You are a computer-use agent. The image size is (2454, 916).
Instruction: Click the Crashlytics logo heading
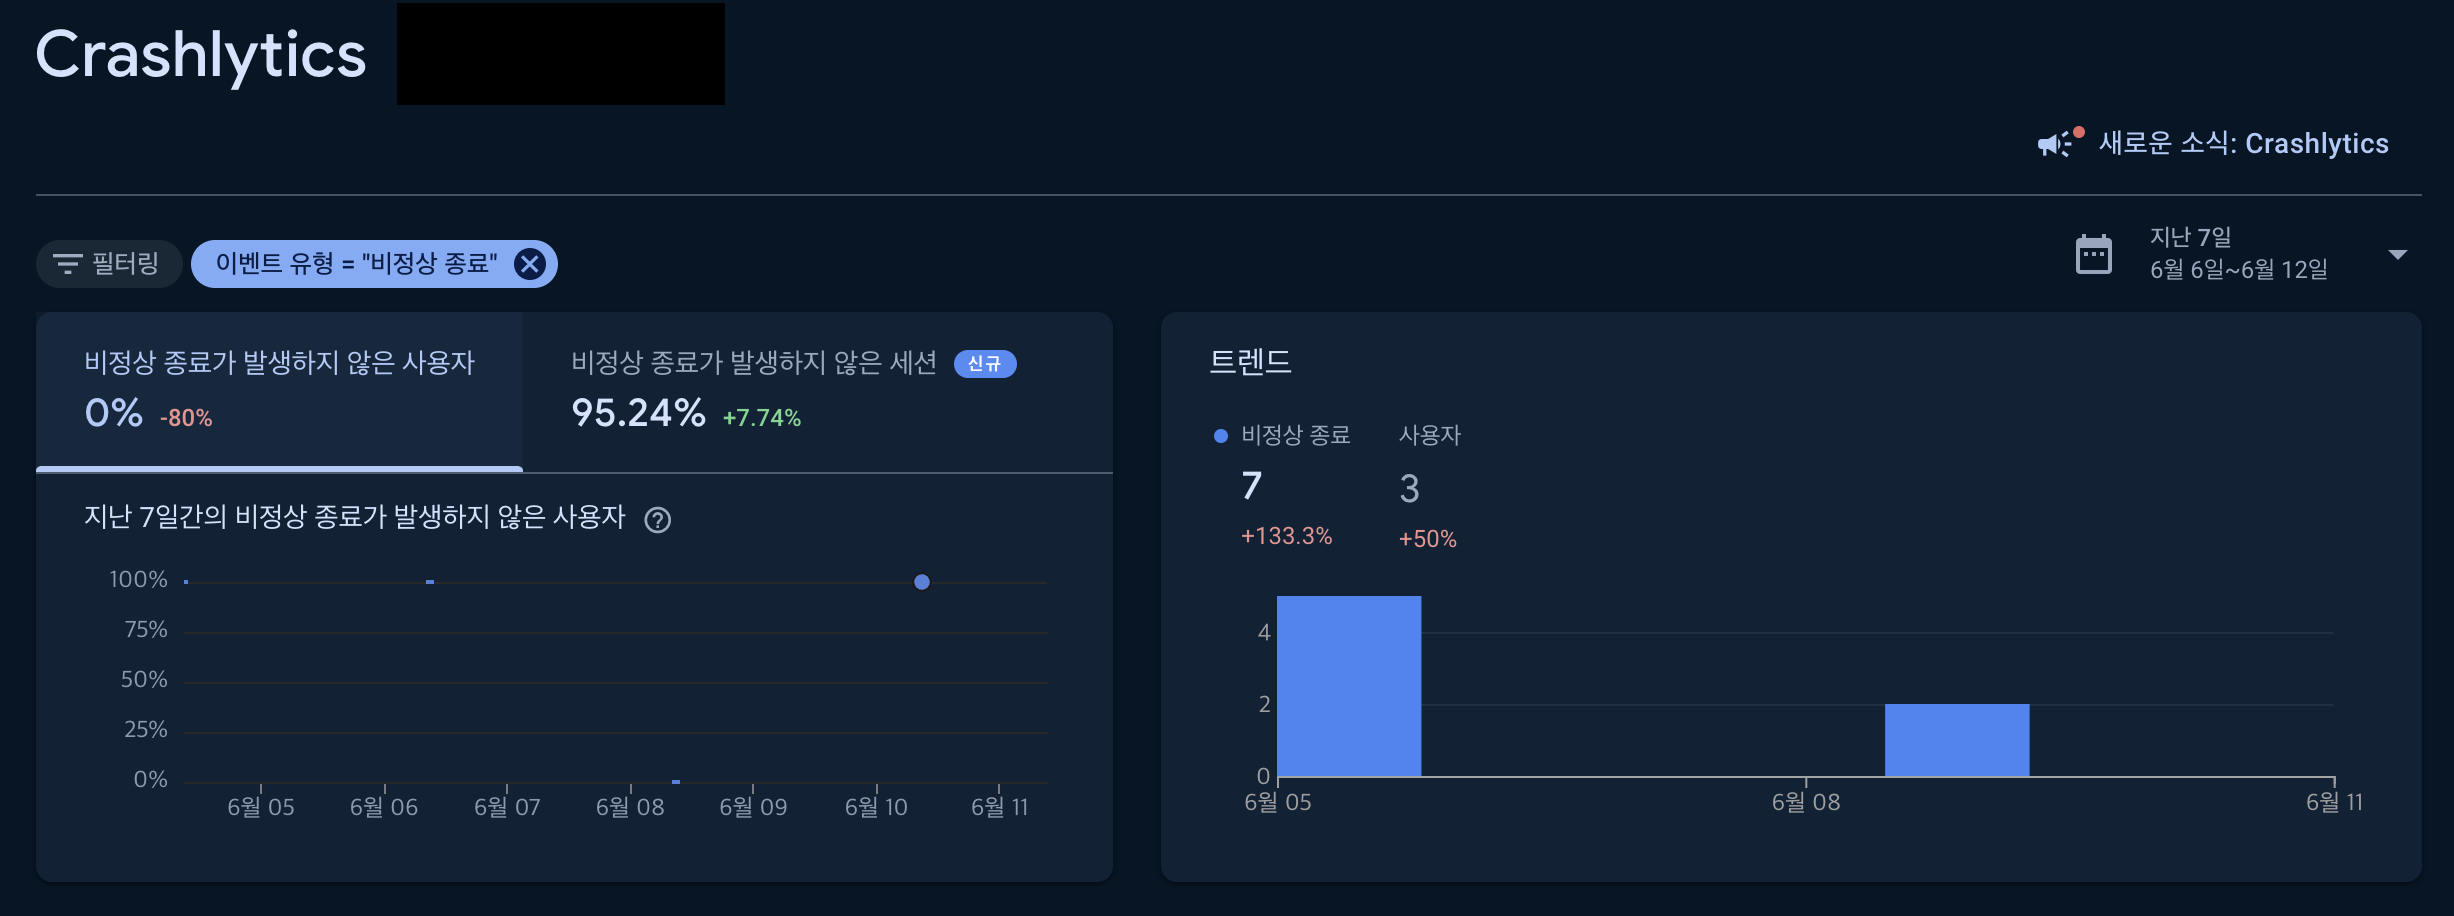pyautogui.click(x=199, y=55)
